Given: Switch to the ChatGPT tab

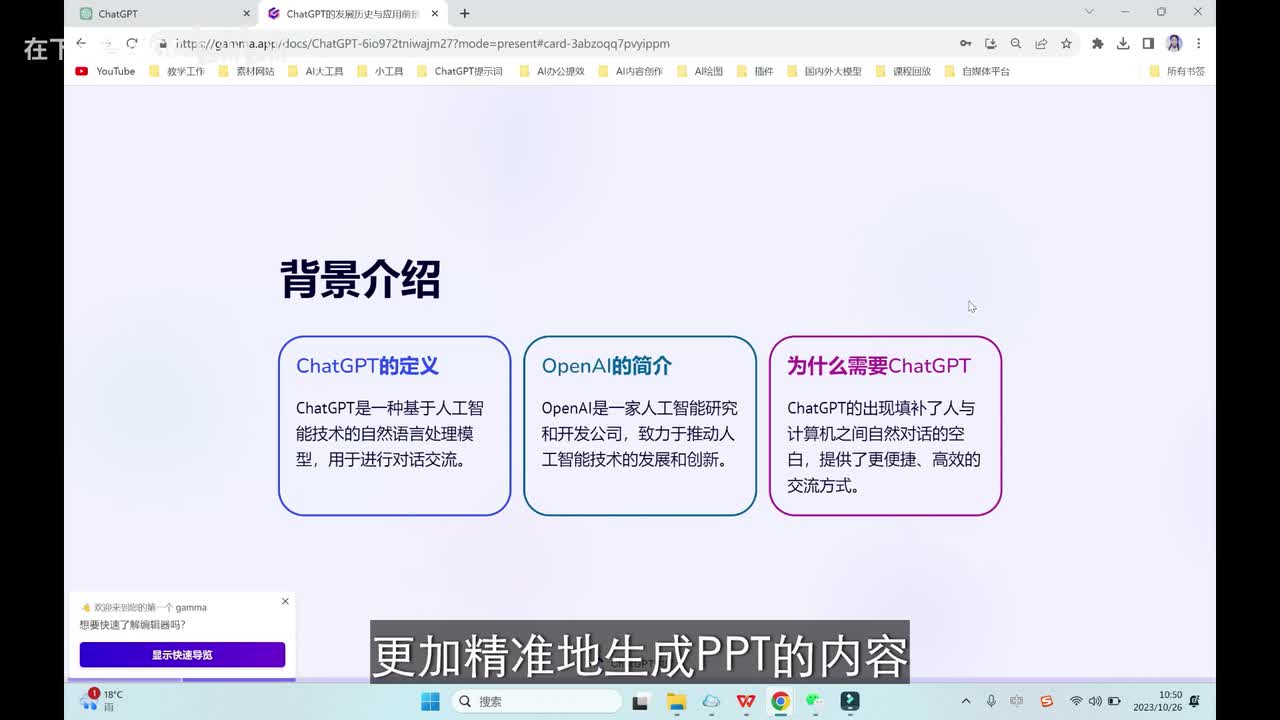Looking at the screenshot, I should [160, 14].
